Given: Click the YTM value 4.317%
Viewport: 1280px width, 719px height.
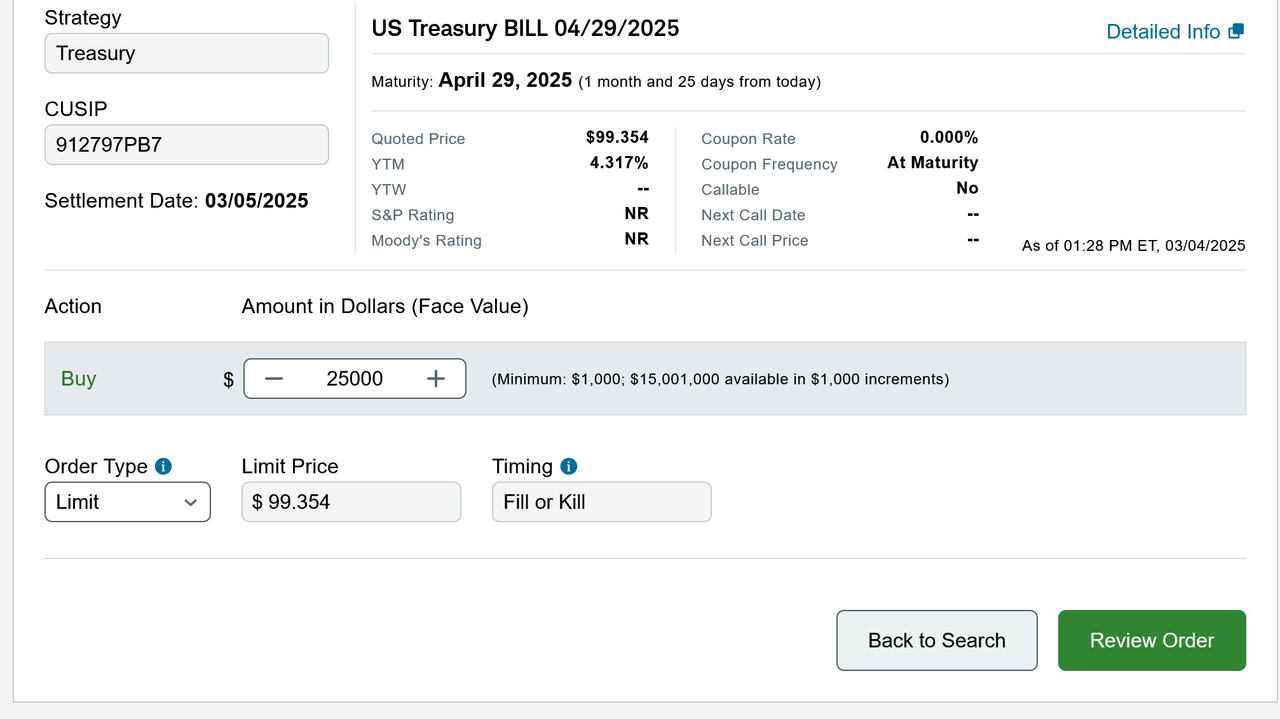Looking at the screenshot, I should point(619,163).
